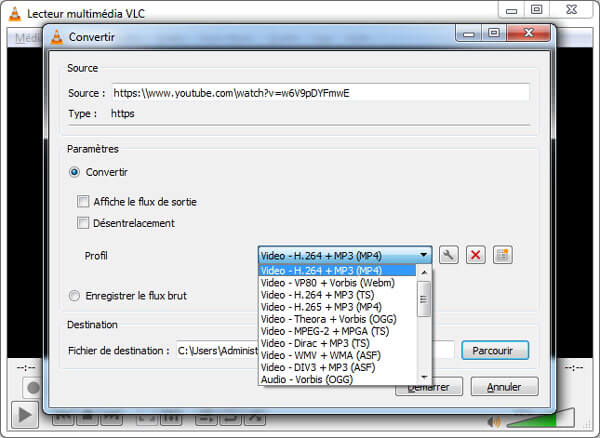Minimize the Lecteur multimédia VLC window
The image size is (600, 438).
coord(511,10)
